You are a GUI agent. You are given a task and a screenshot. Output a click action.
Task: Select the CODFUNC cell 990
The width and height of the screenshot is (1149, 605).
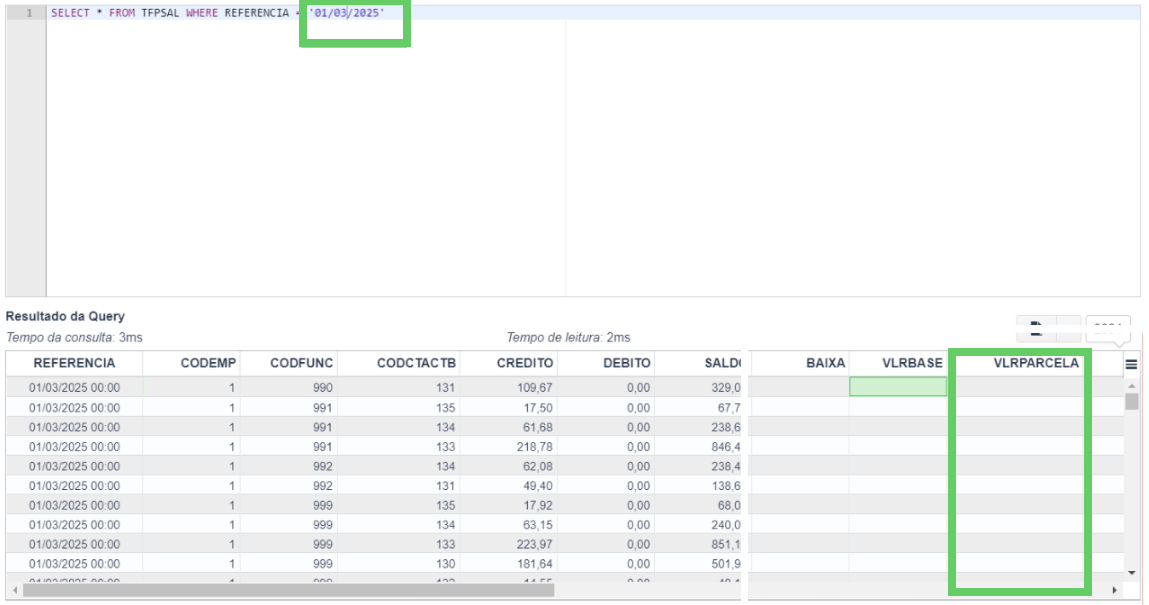[289, 387]
